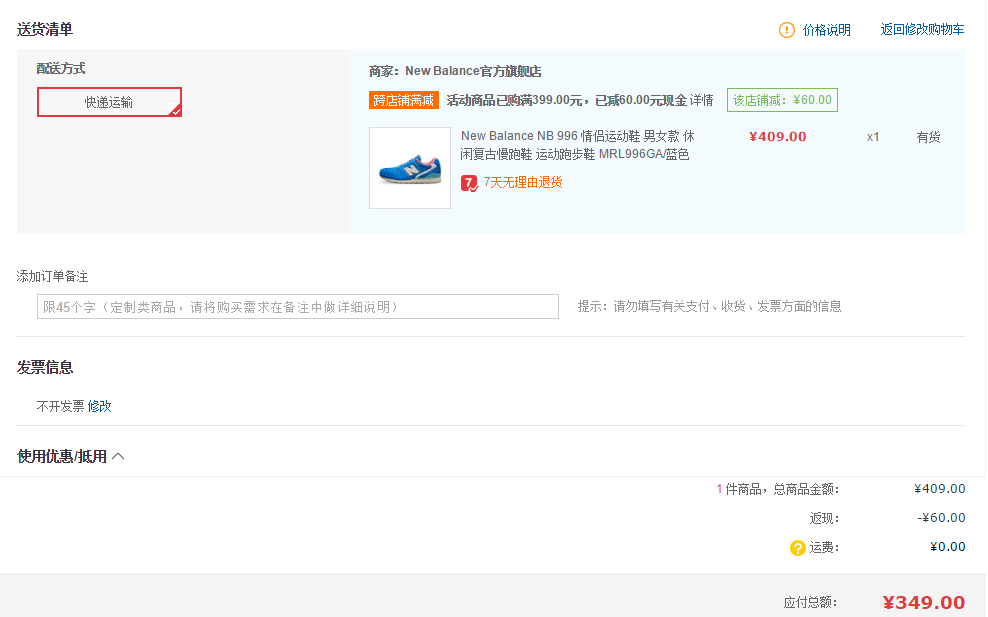Click the 有货 stock status text
This screenshot has height=617, width=988.
tap(928, 137)
